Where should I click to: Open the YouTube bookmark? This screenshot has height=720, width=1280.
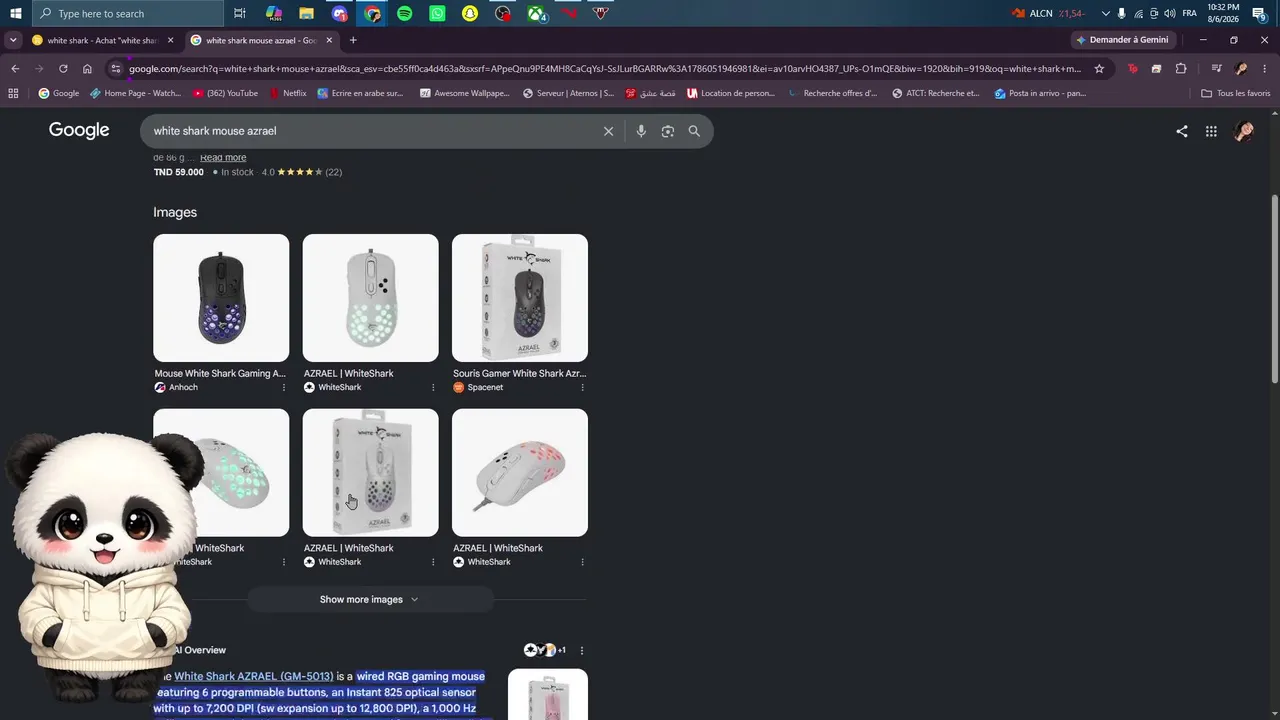[225, 93]
